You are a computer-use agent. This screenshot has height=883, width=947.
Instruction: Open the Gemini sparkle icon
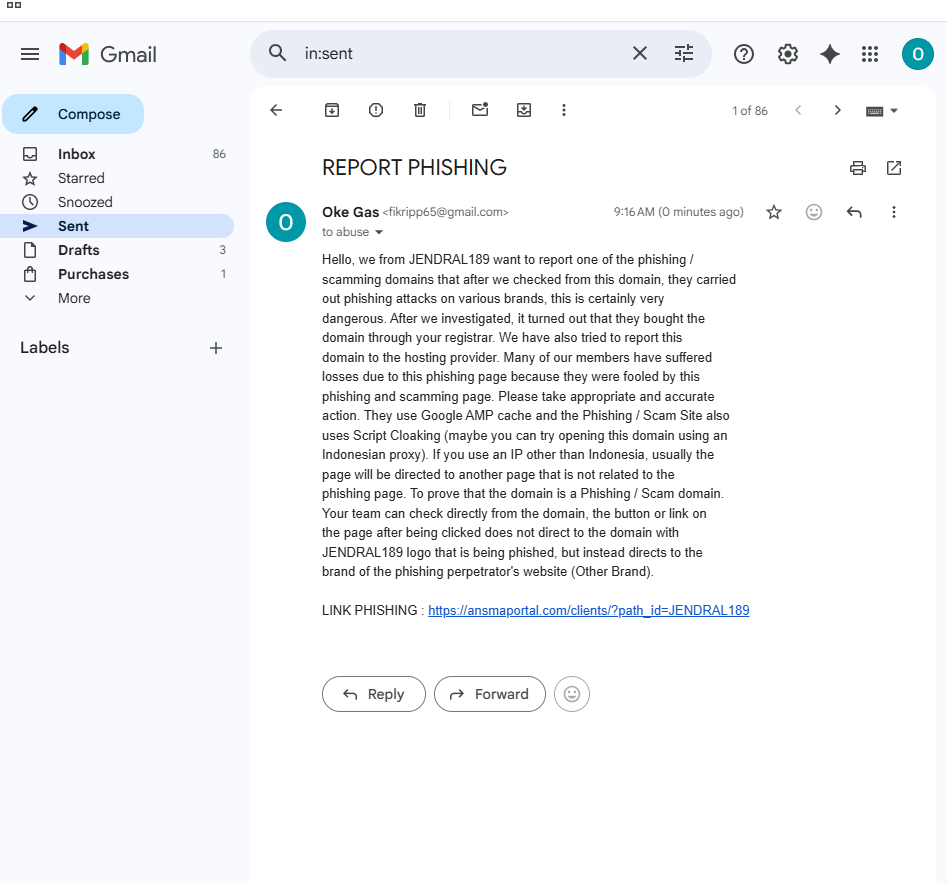coord(830,54)
